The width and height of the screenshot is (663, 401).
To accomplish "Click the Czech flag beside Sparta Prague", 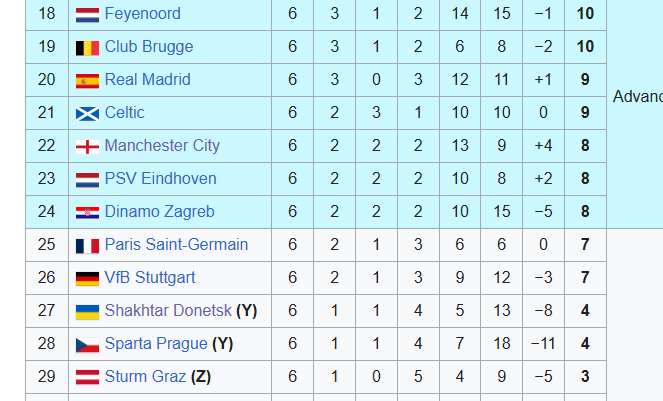I will pyautogui.click(x=88, y=345).
